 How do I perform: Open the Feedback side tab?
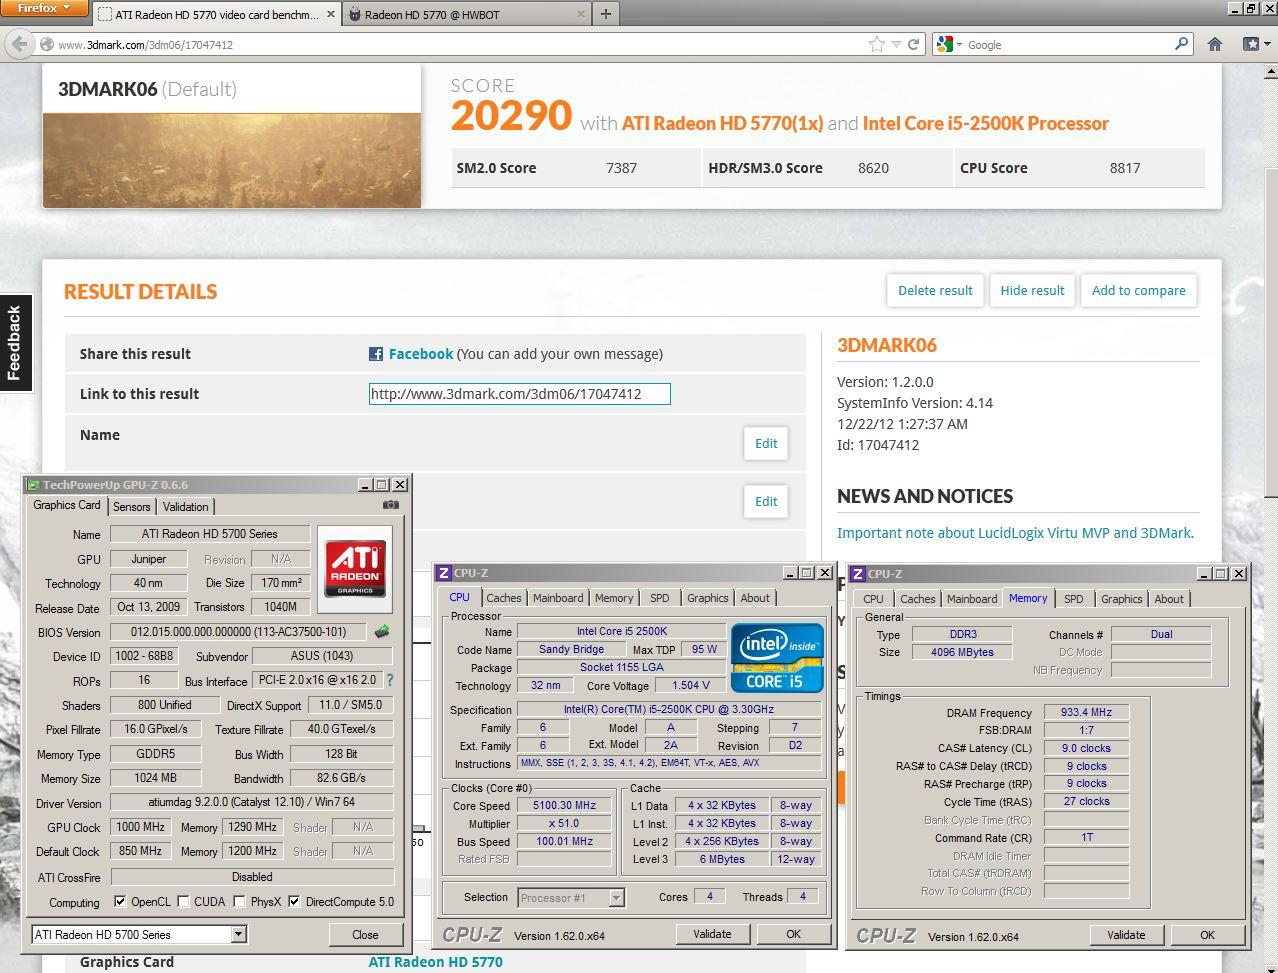click(15, 342)
